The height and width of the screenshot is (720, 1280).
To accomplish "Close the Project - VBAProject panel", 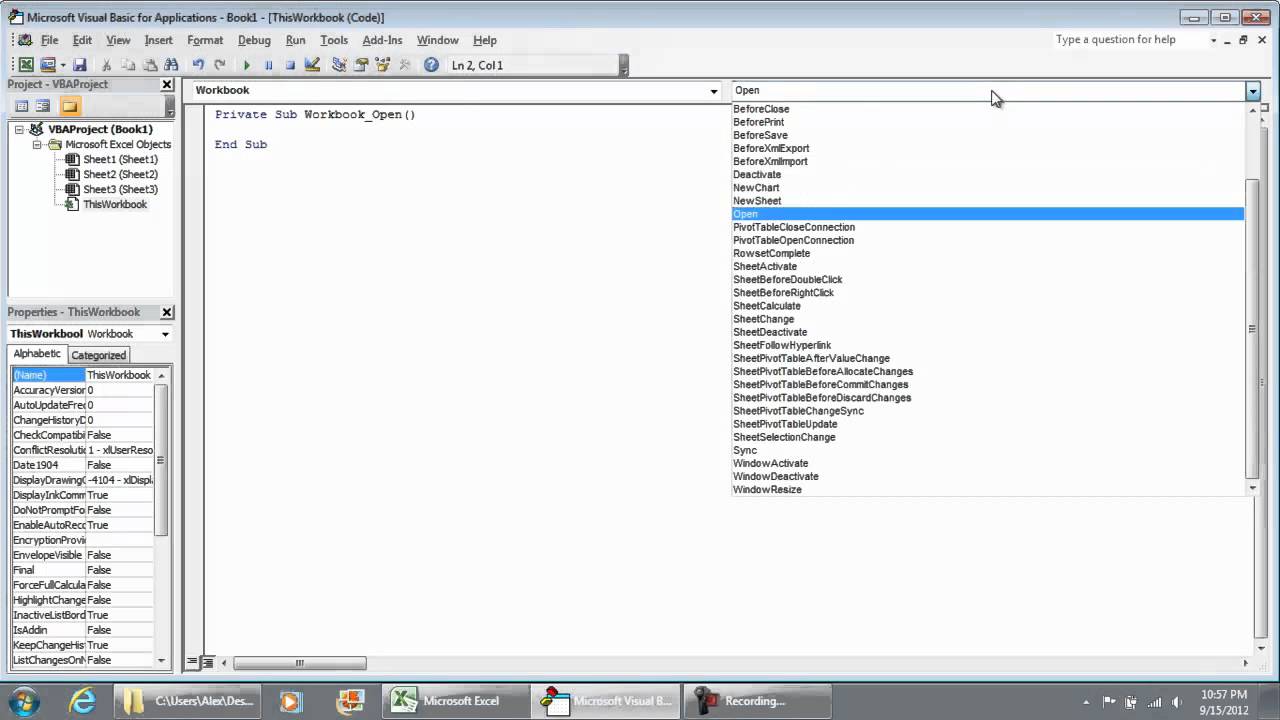I will 167,85.
